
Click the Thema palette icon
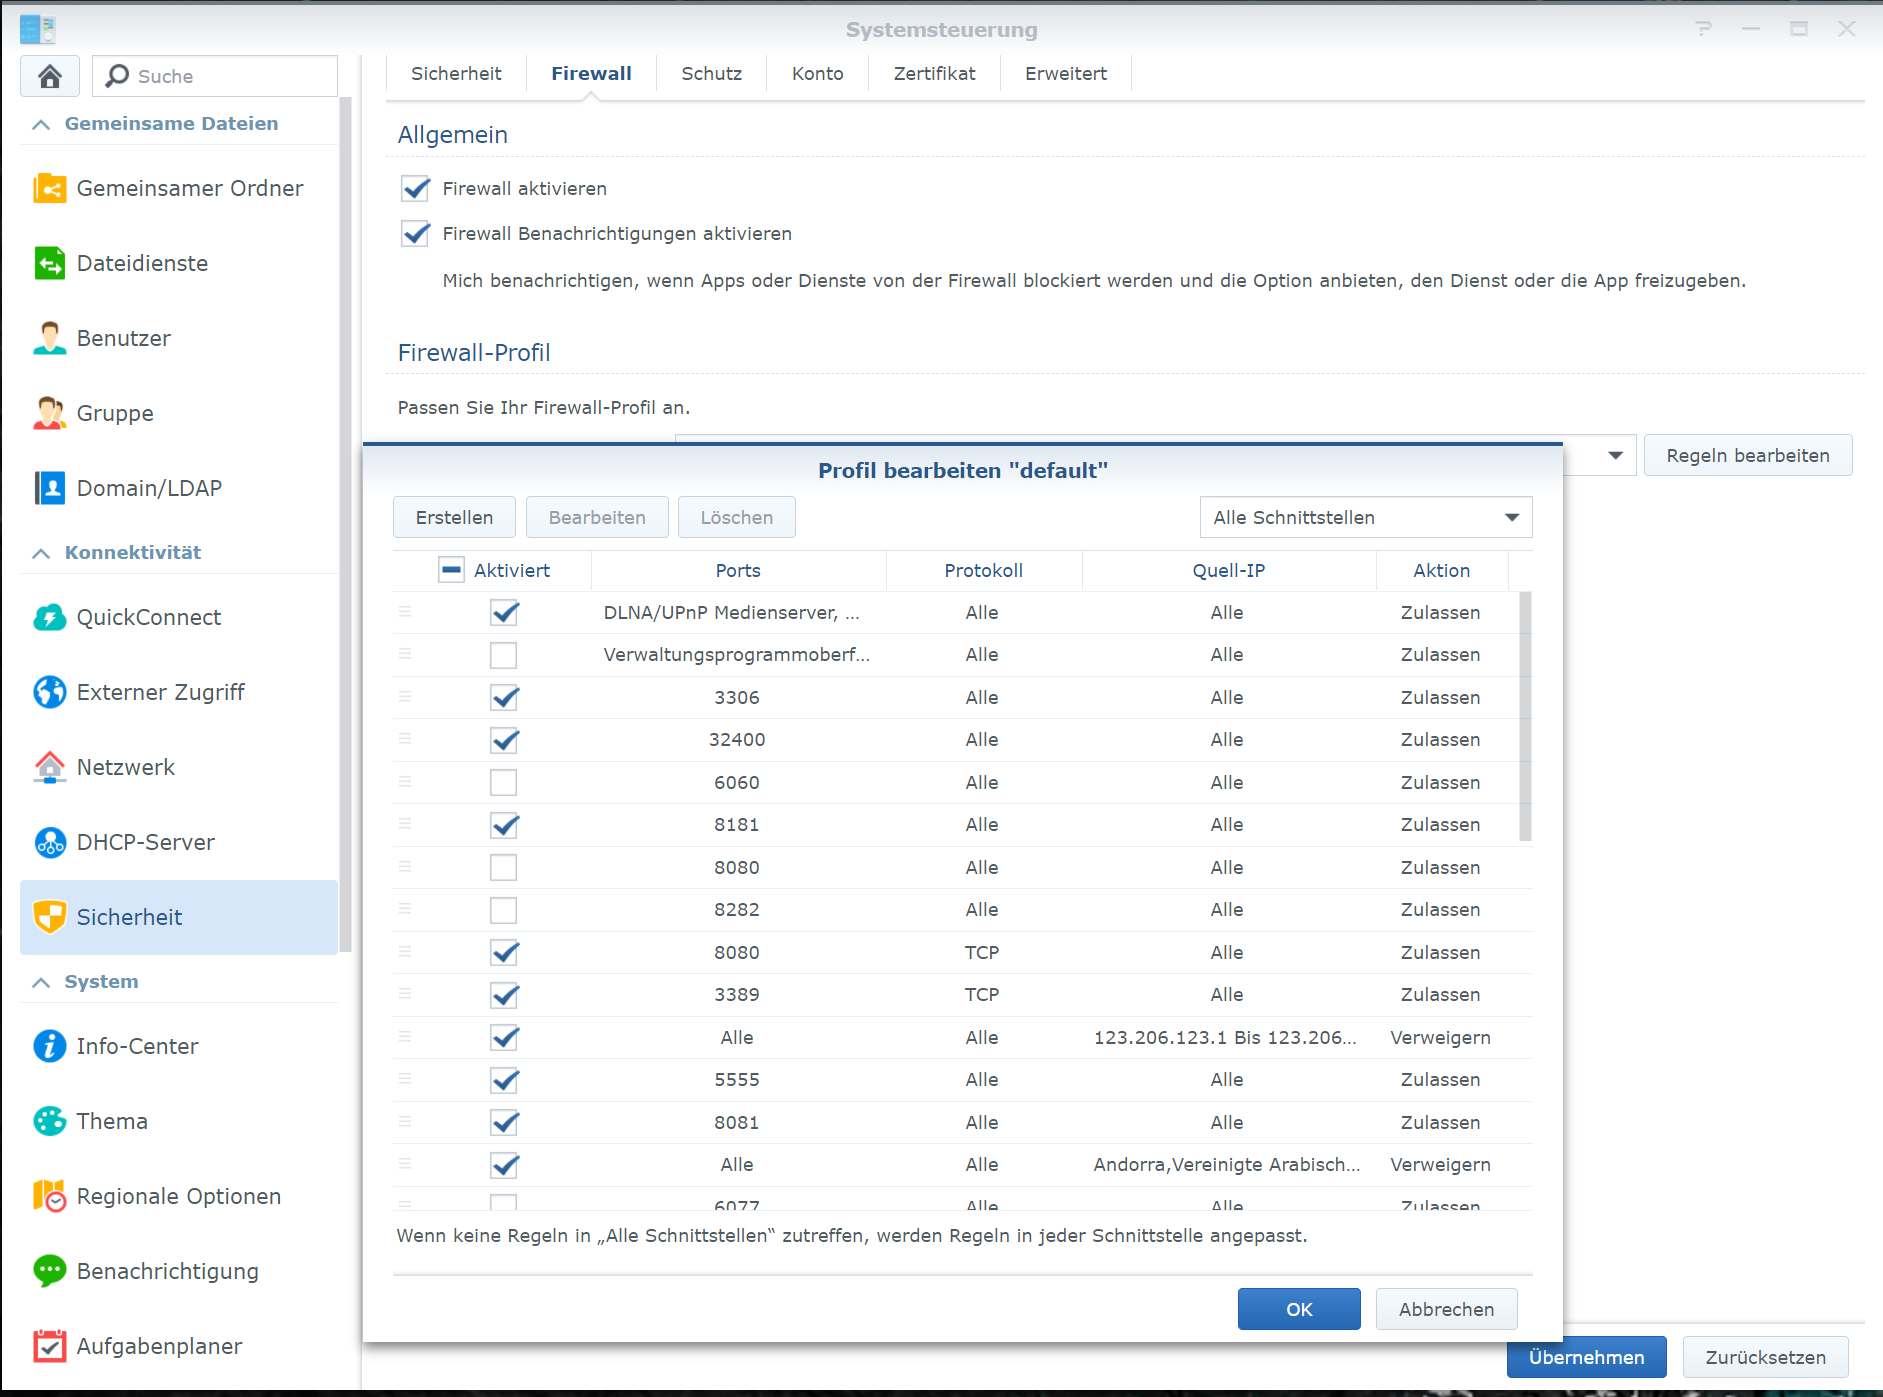click(49, 1121)
